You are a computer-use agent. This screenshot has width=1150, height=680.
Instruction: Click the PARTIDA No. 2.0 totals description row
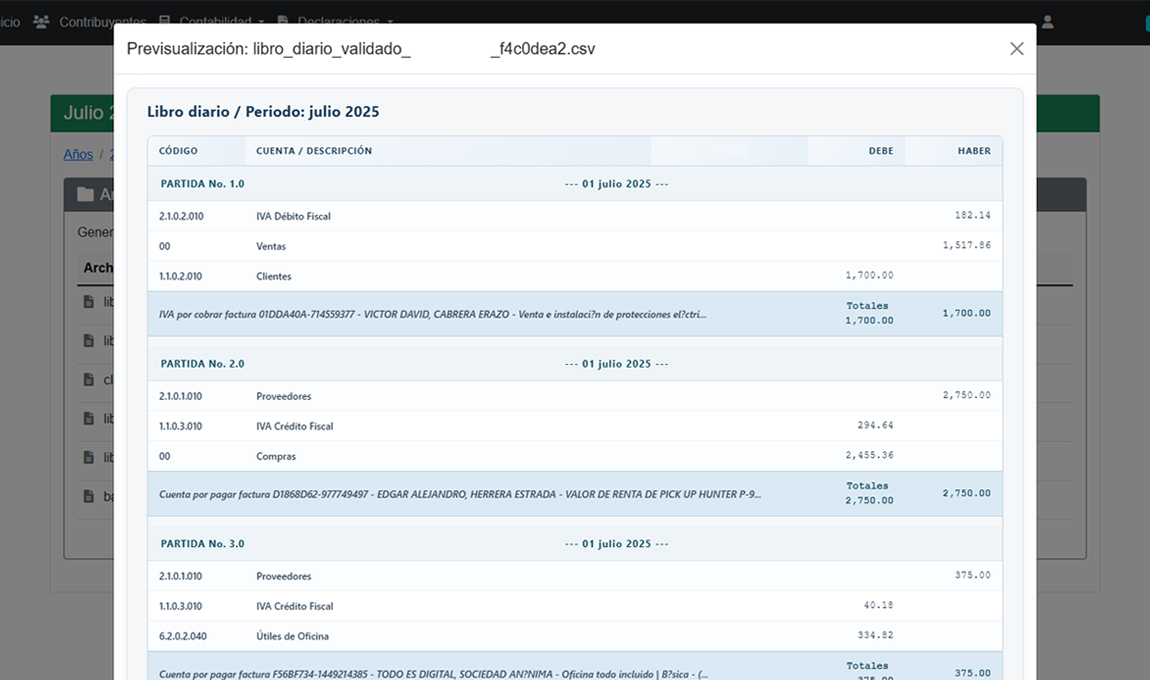[x=460, y=494]
